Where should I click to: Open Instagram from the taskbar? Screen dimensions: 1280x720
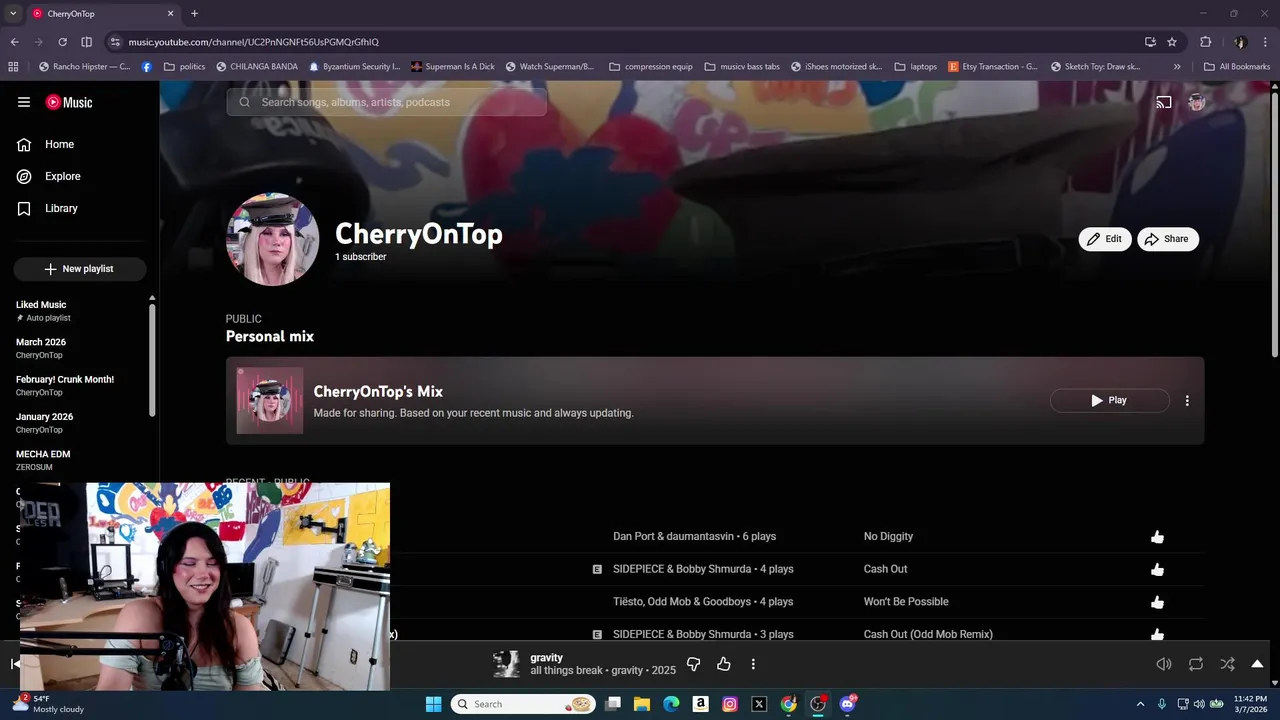click(730, 704)
